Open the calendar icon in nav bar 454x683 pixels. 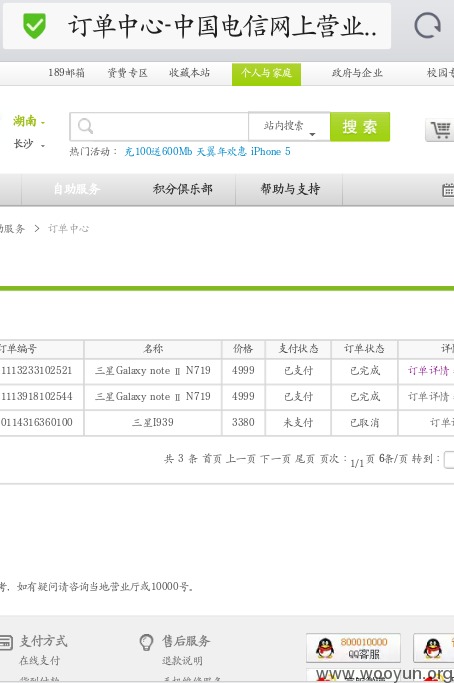[448, 190]
